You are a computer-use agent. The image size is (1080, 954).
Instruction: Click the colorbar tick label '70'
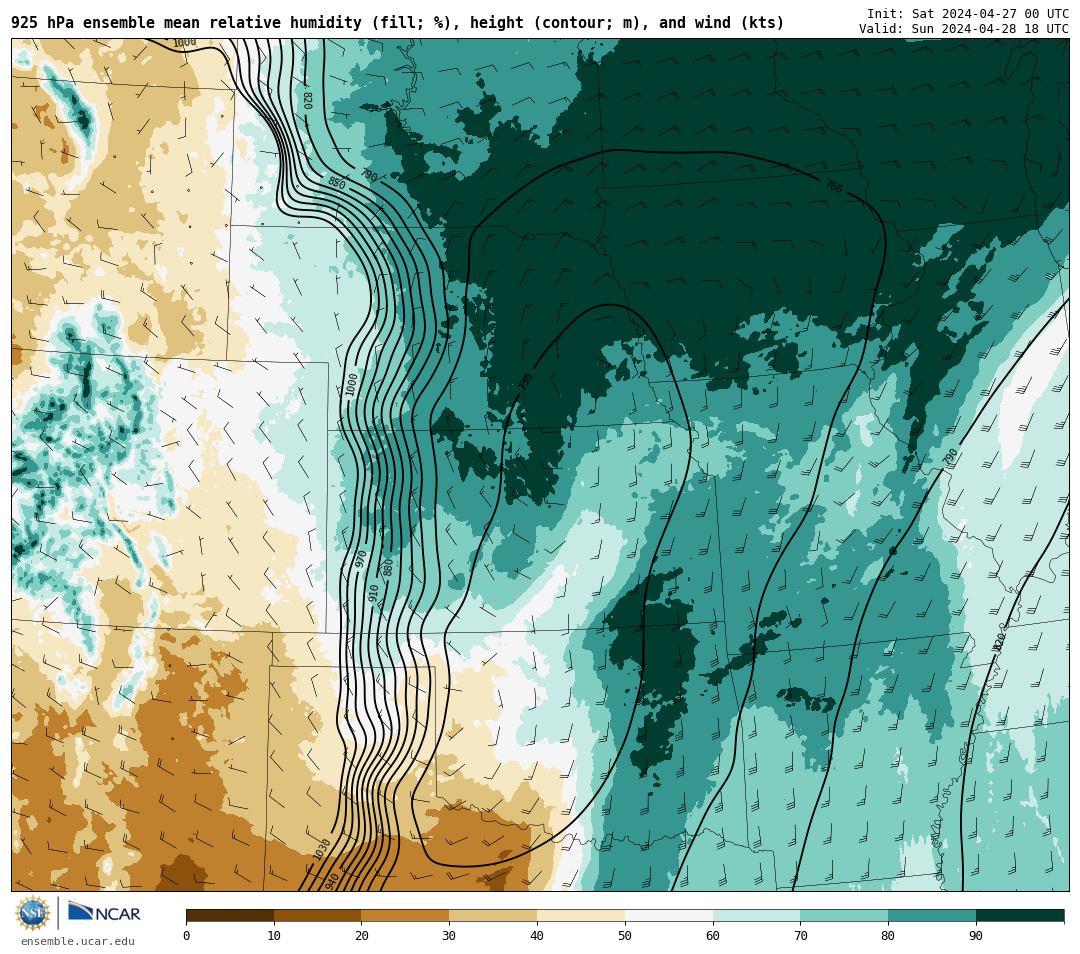(800, 935)
